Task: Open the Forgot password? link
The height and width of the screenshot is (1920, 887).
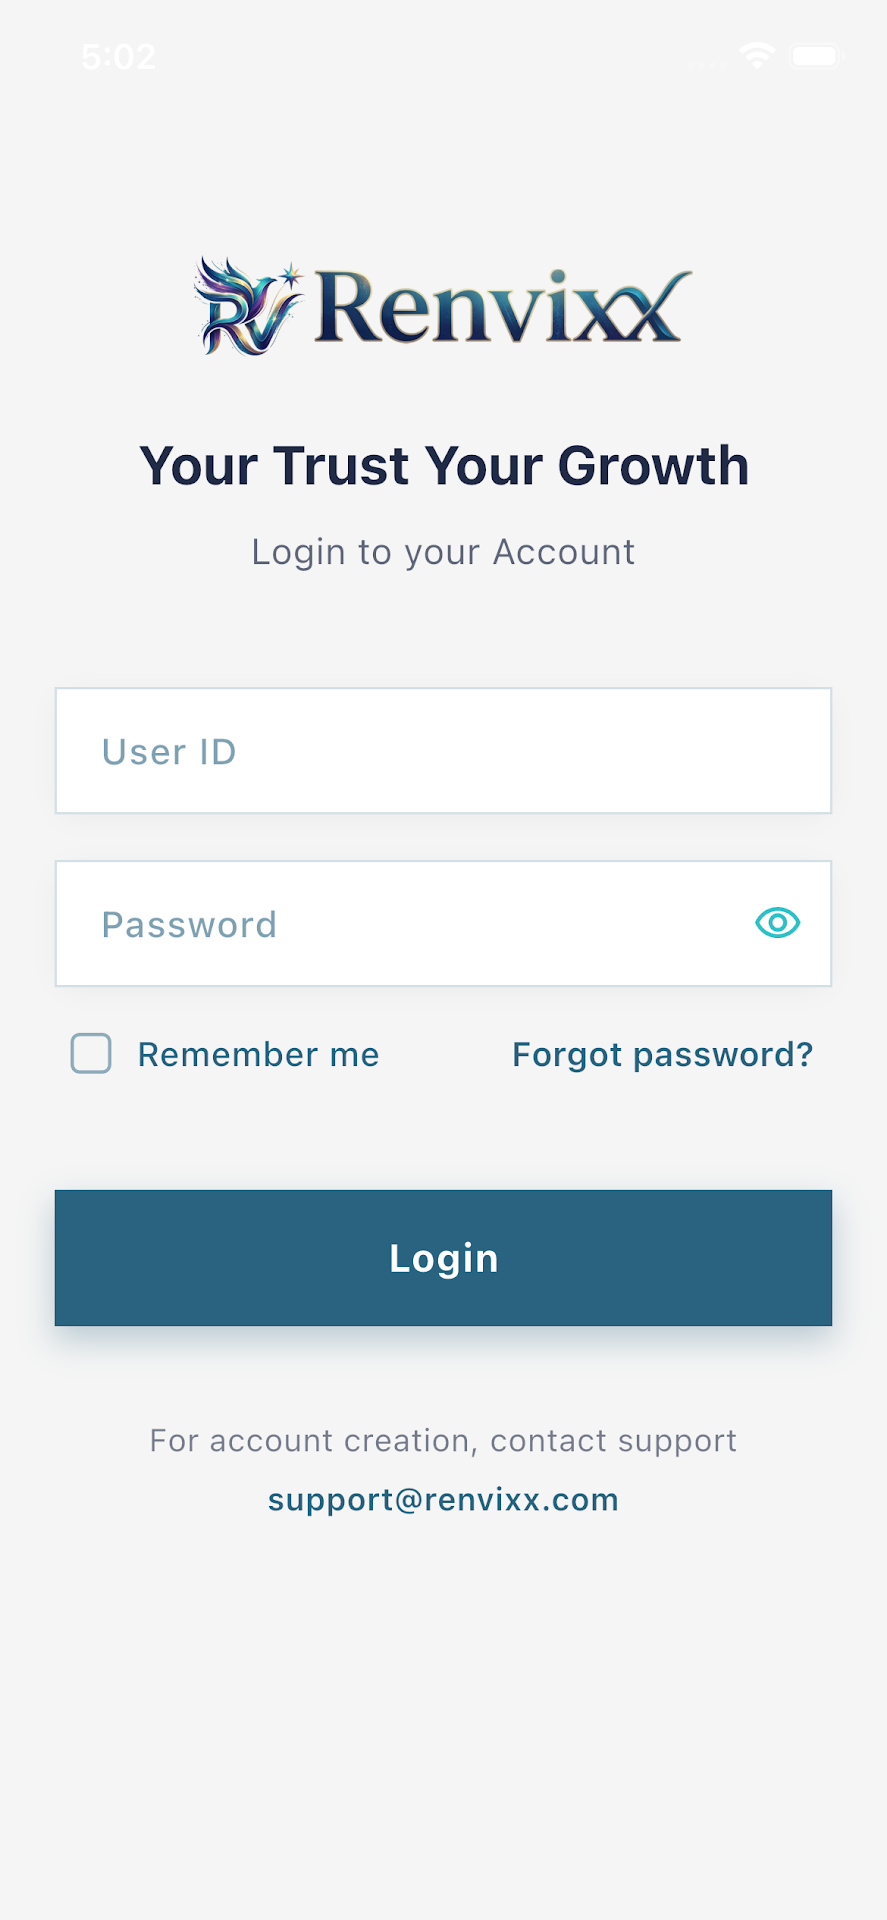Action: [662, 1054]
